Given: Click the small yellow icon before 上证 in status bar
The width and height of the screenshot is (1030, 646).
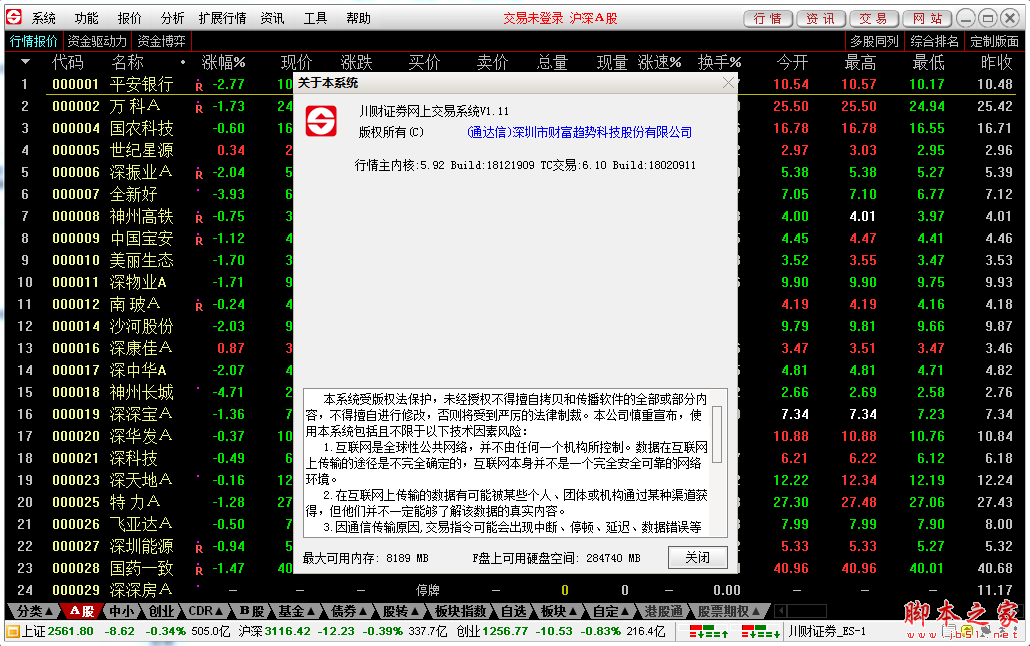Looking at the screenshot, I should click(12, 632).
